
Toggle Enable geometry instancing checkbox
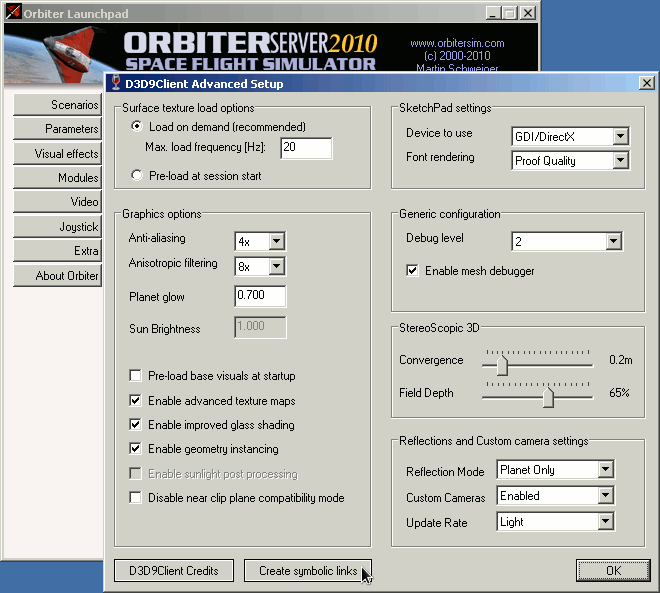click(x=136, y=449)
